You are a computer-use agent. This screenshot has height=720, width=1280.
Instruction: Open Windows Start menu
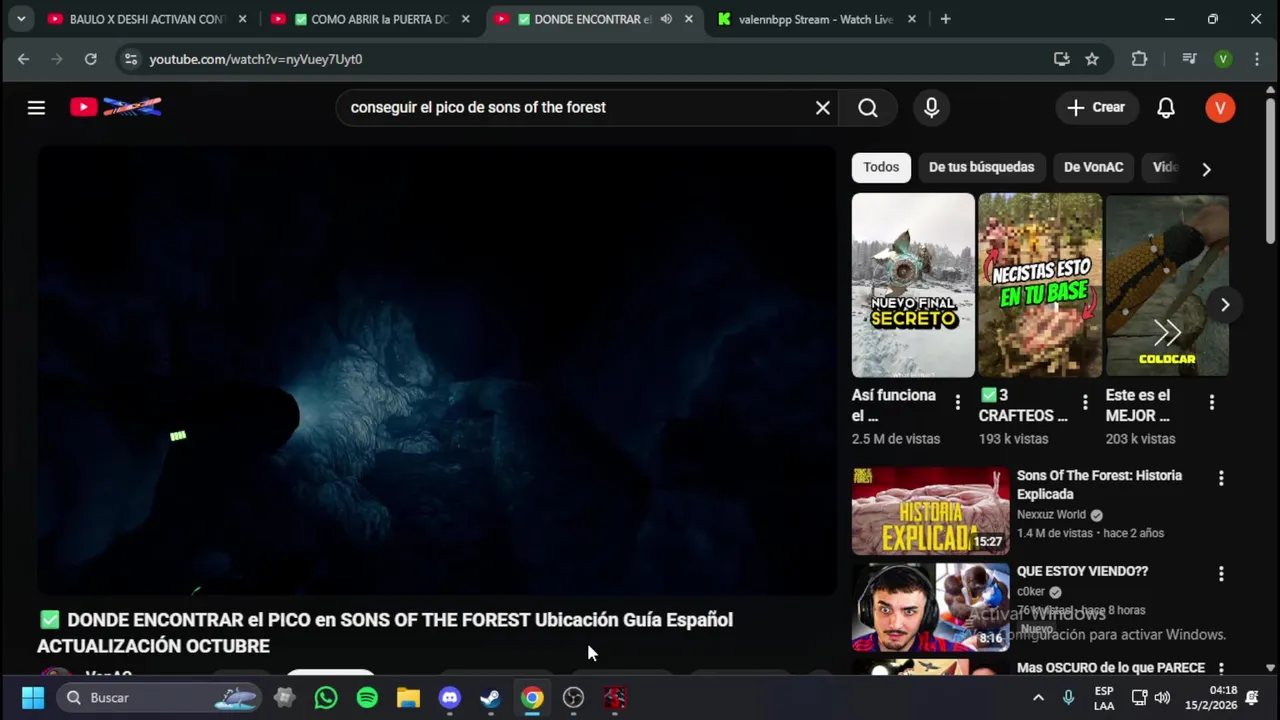coord(33,698)
